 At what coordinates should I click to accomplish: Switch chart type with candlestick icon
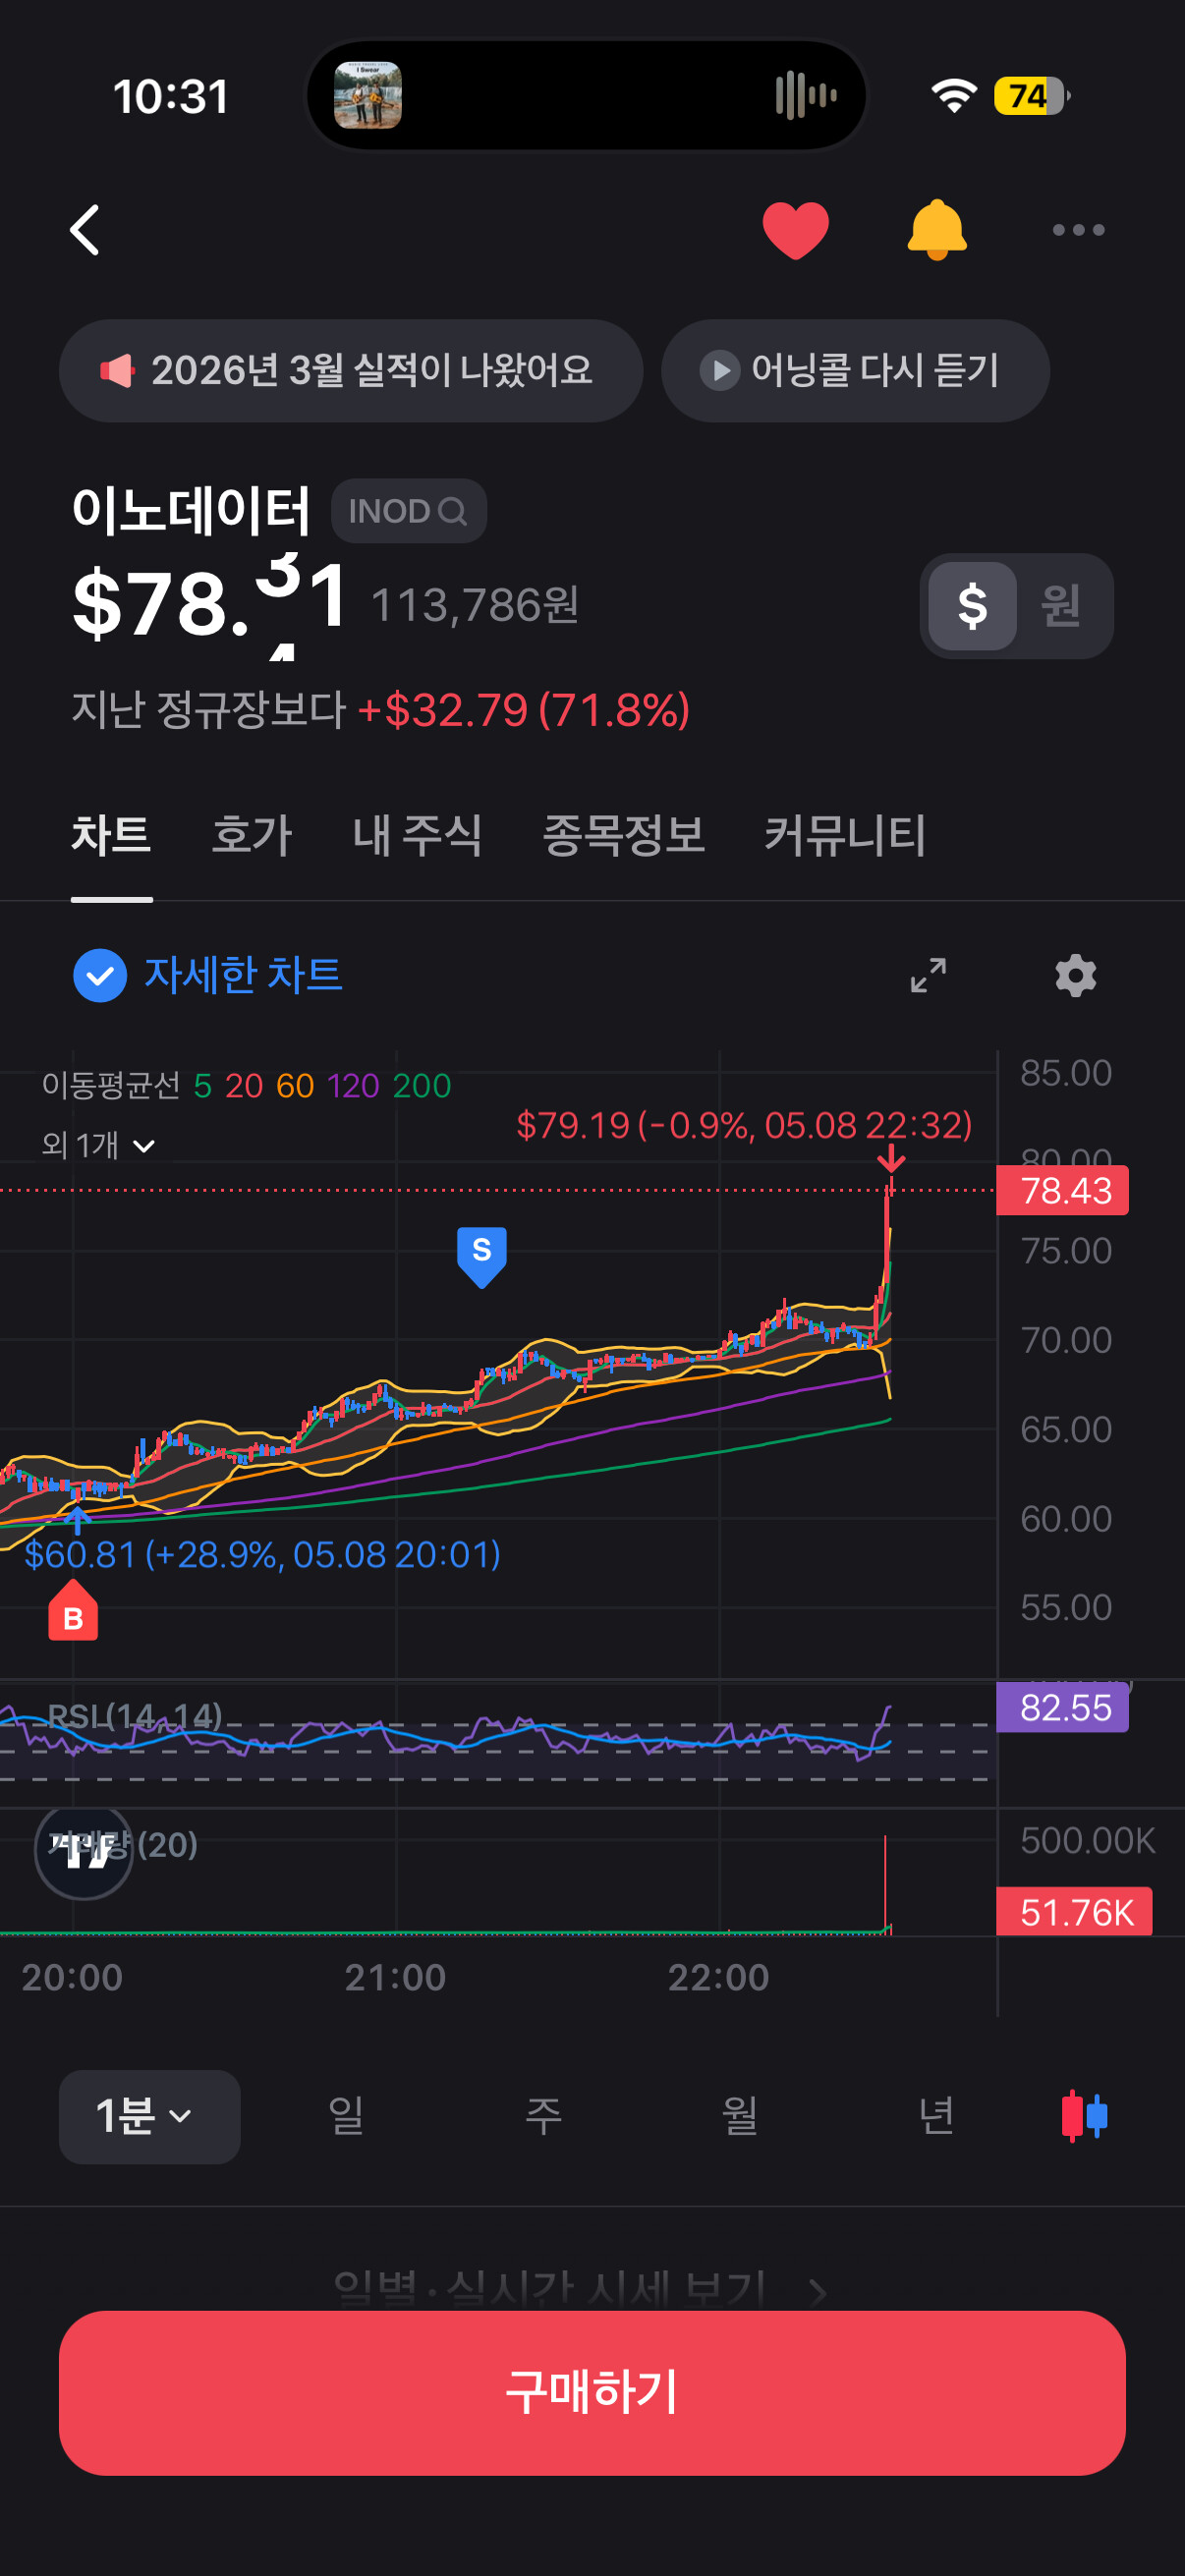[x=1084, y=2116]
